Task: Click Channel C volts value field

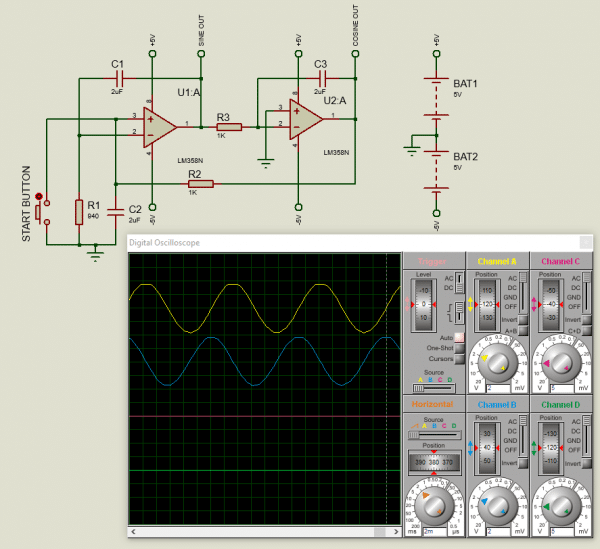Action: (562, 388)
